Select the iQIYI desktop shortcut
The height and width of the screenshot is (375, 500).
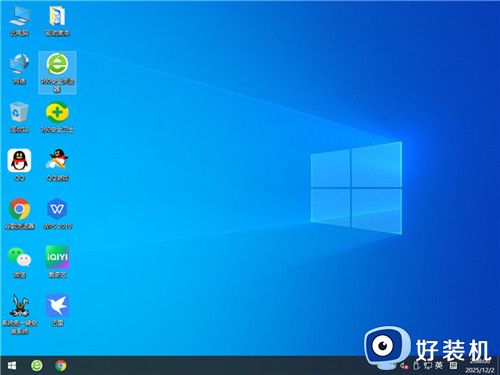pyautogui.click(x=57, y=262)
